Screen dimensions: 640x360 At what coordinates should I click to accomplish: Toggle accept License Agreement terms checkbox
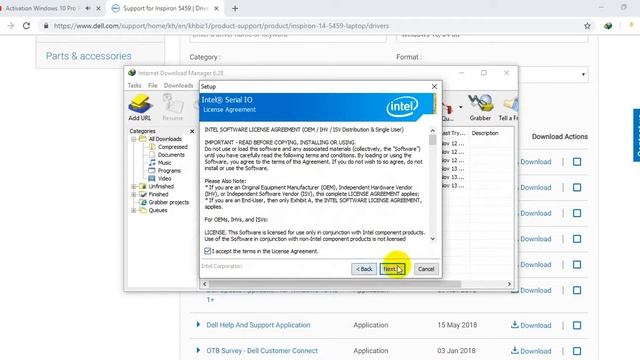click(x=208, y=251)
